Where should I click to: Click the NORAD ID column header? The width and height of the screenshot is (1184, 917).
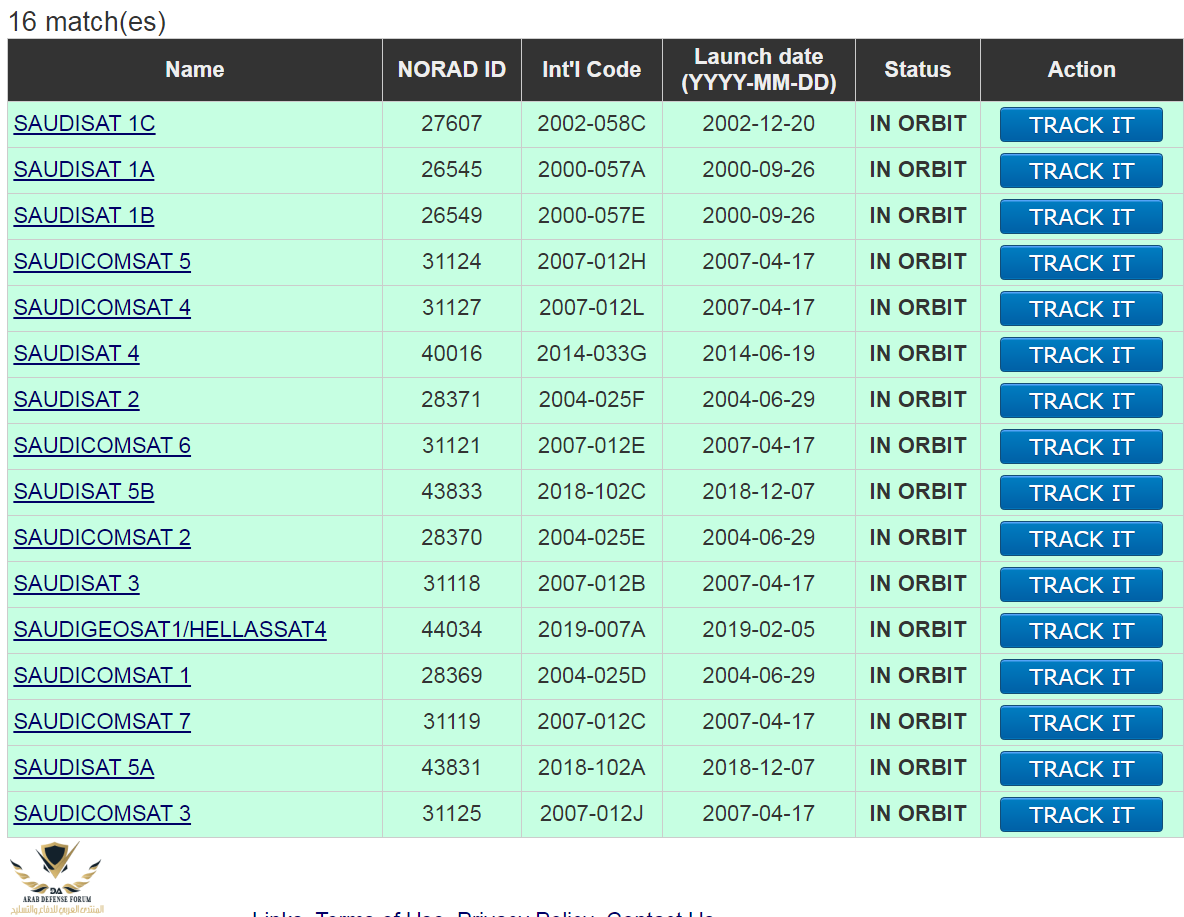point(452,69)
